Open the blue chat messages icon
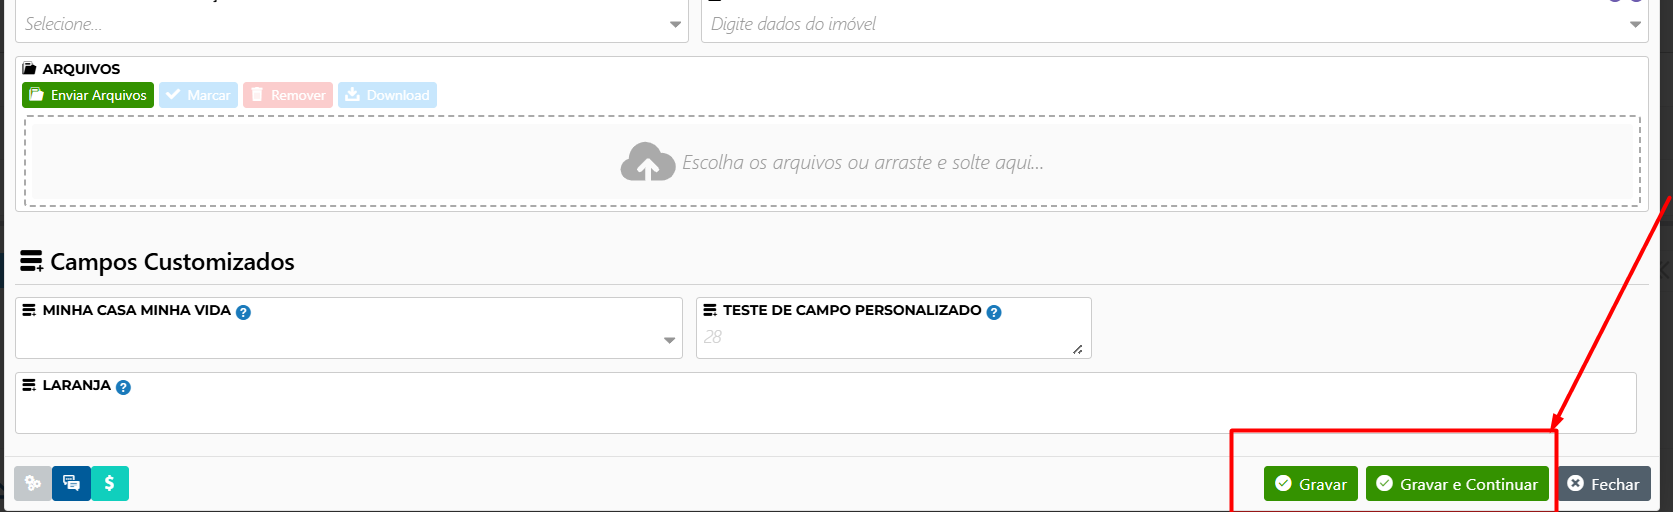The image size is (1673, 512). [71, 484]
